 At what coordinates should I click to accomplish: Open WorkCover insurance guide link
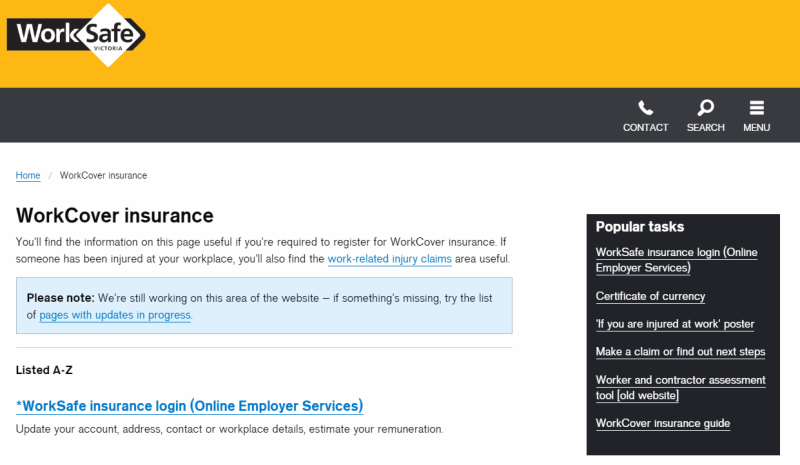click(x=663, y=423)
